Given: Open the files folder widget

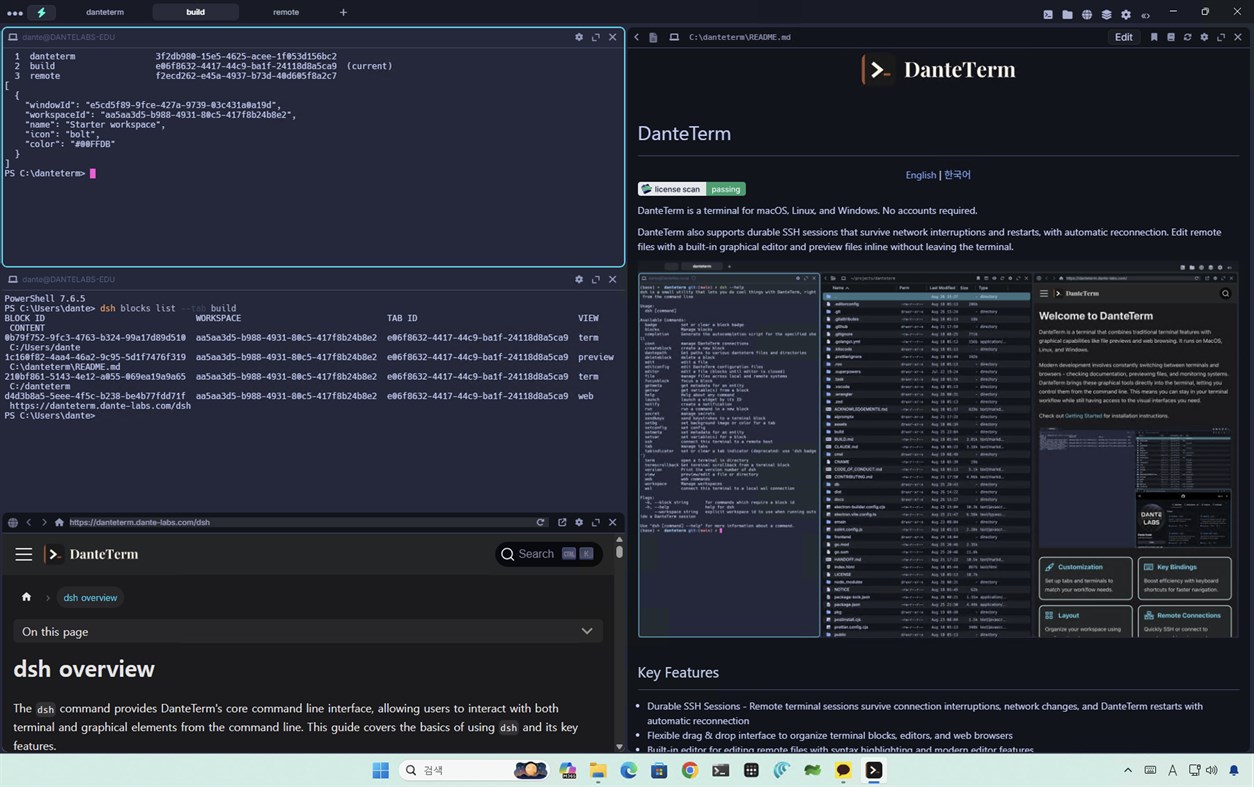Looking at the screenshot, I should click(1067, 14).
